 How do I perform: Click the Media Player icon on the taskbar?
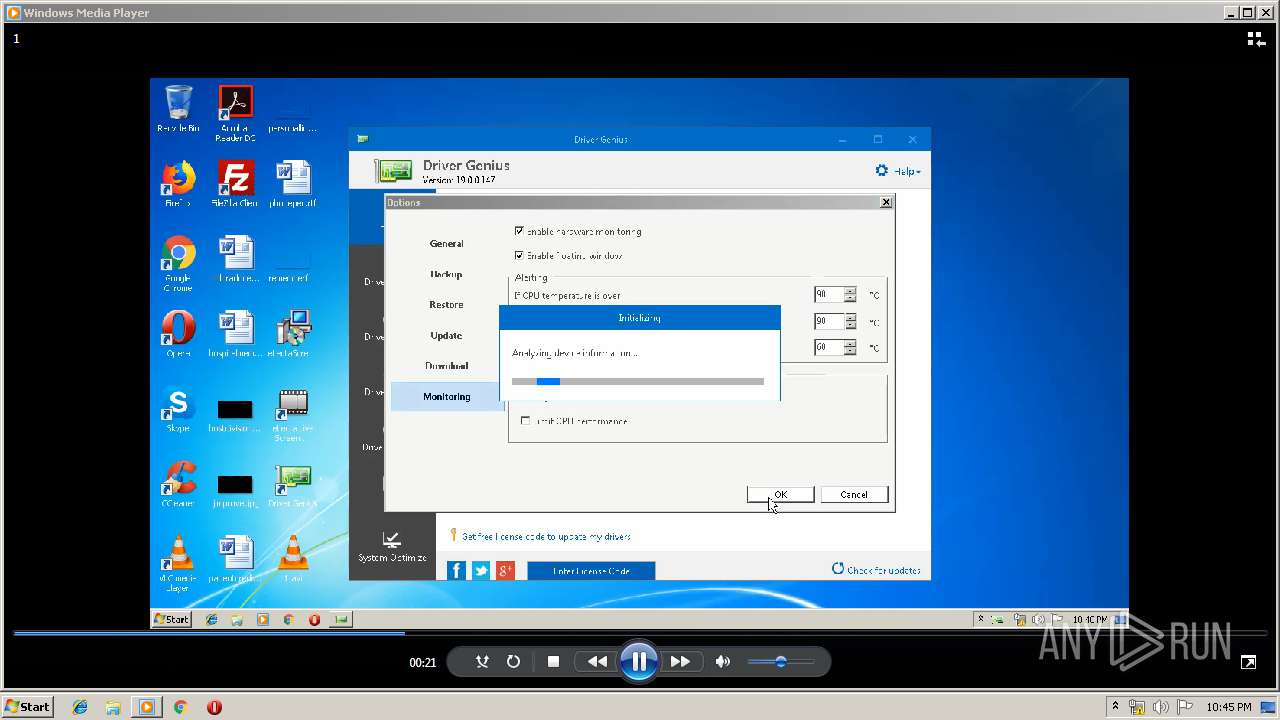(x=147, y=707)
